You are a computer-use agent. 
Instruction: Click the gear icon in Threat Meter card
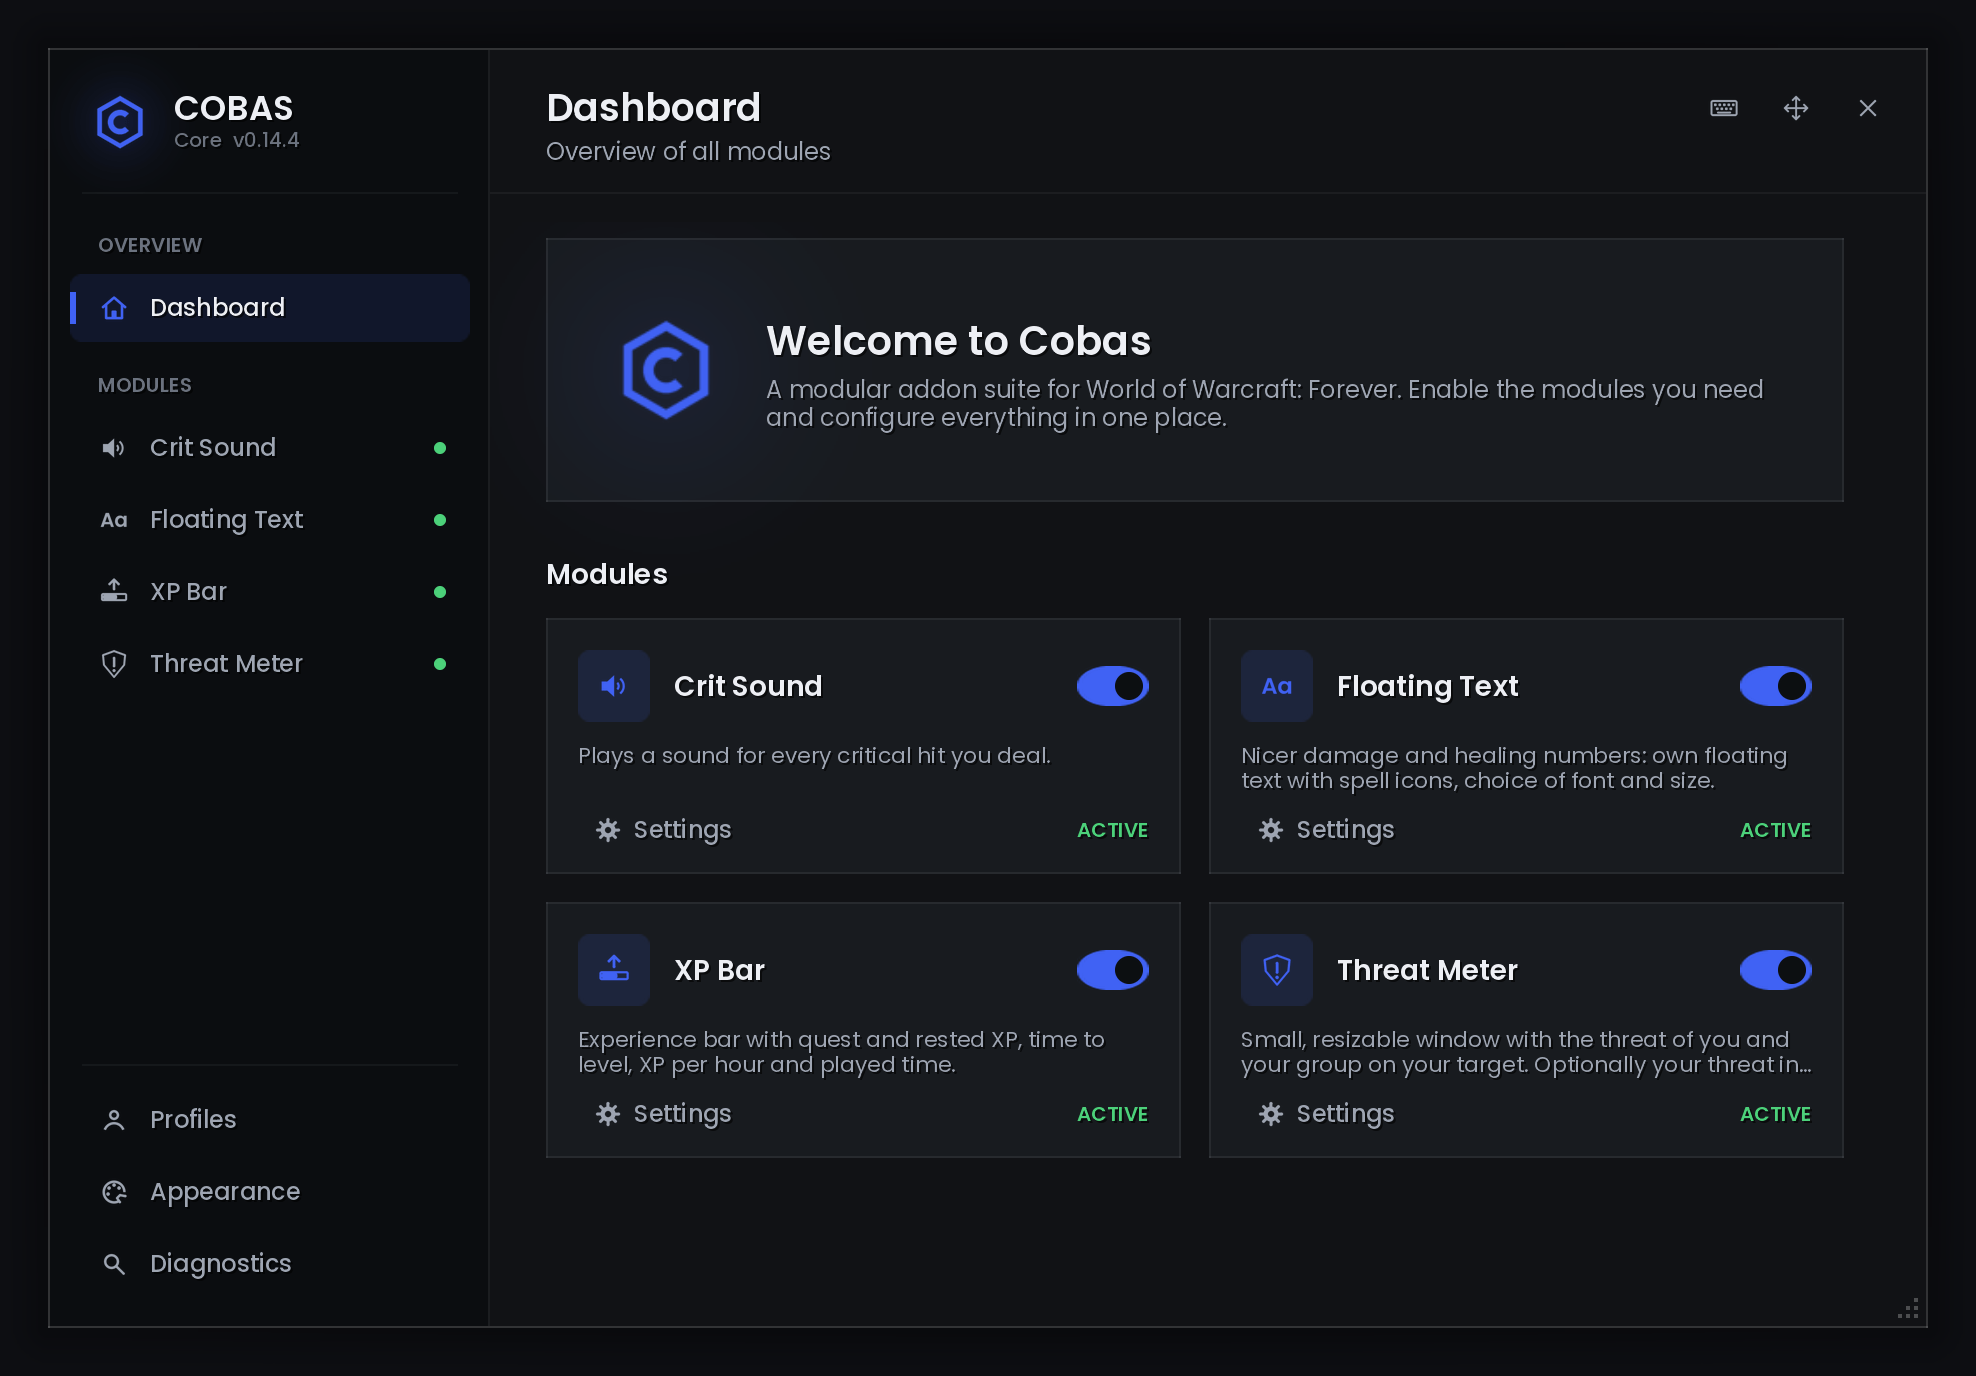pyautogui.click(x=1271, y=1114)
